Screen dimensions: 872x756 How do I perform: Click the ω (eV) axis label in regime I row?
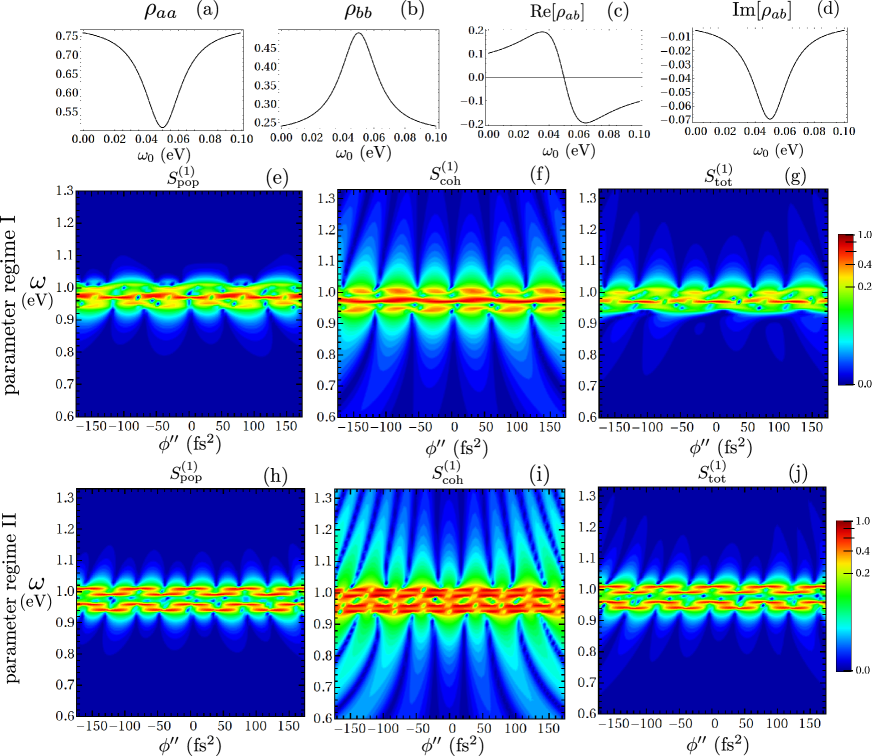pyautogui.click(x=37, y=291)
